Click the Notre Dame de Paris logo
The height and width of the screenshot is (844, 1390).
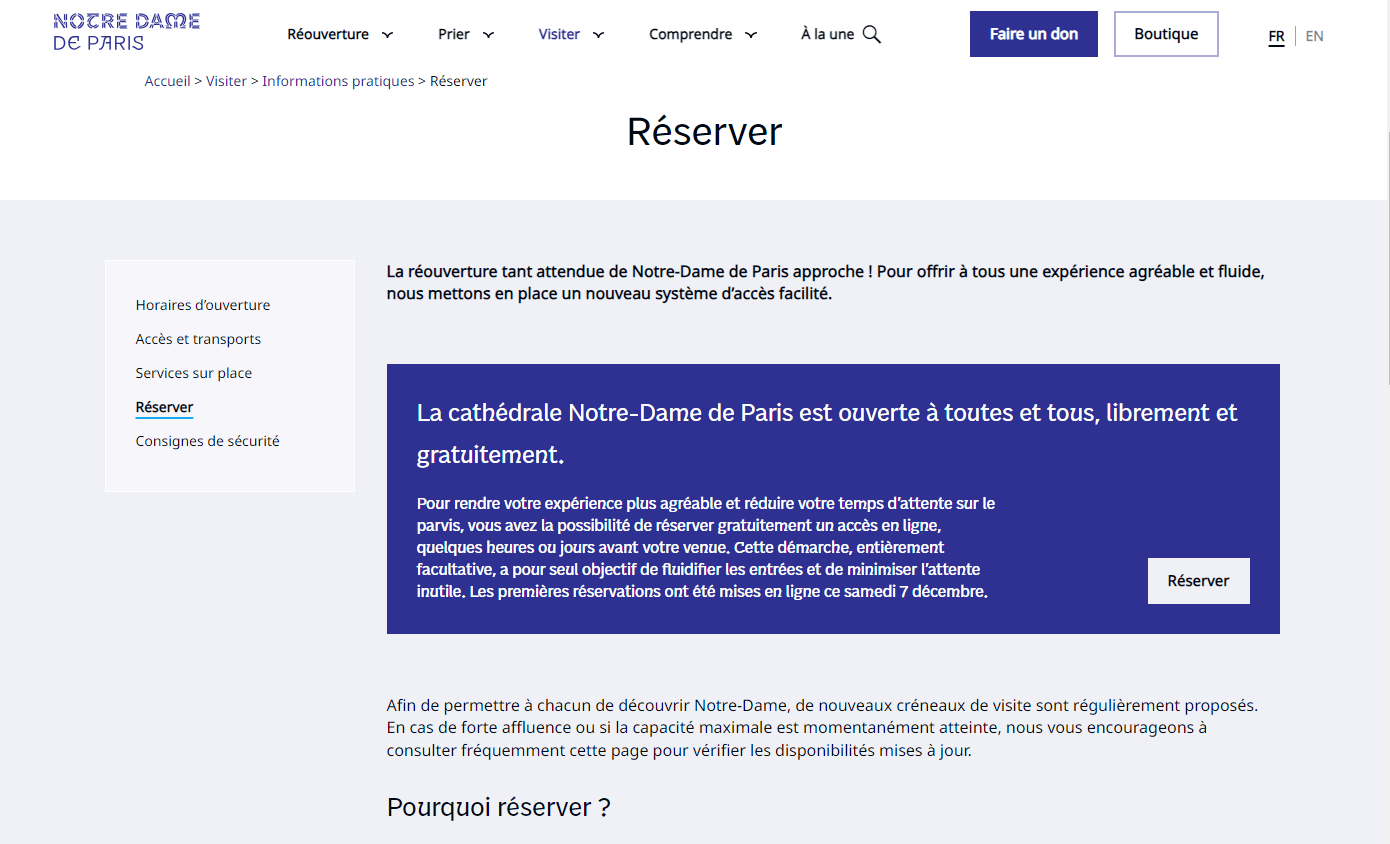pyautogui.click(x=127, y=32)
